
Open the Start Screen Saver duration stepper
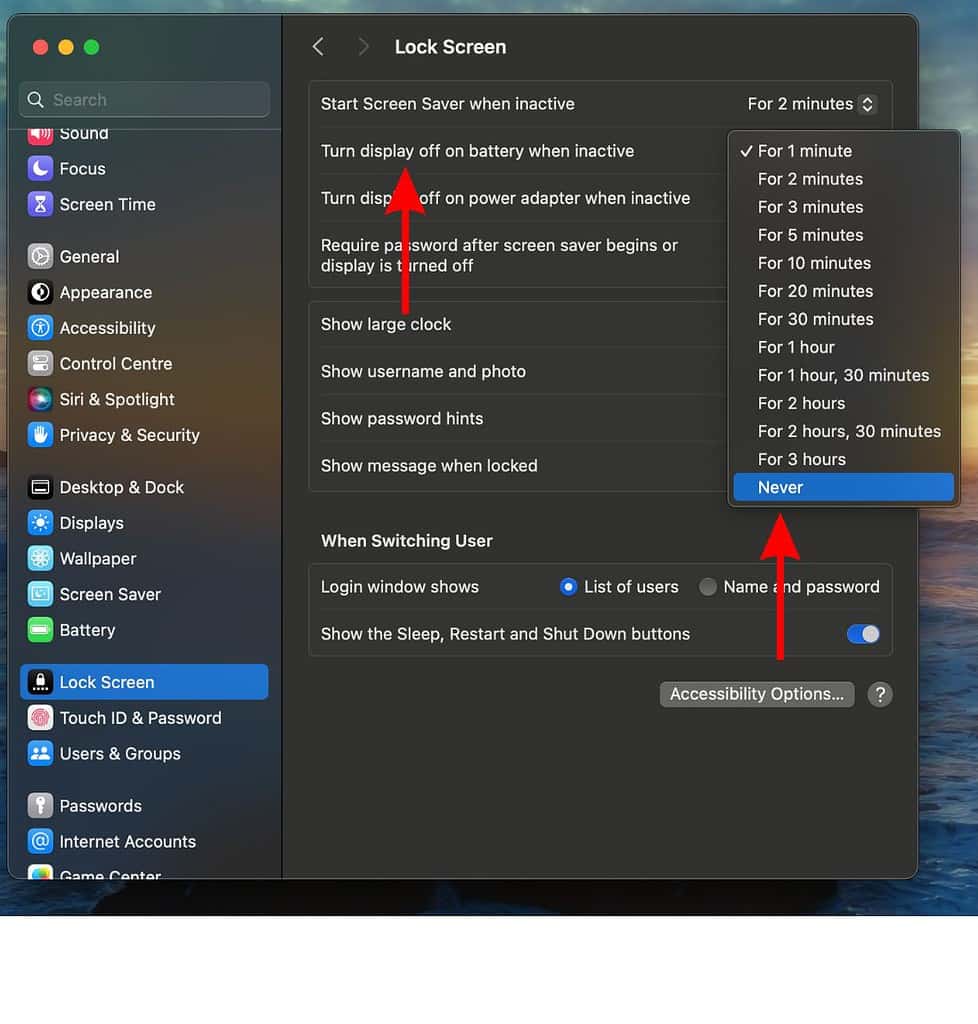[x=866, y=103]
